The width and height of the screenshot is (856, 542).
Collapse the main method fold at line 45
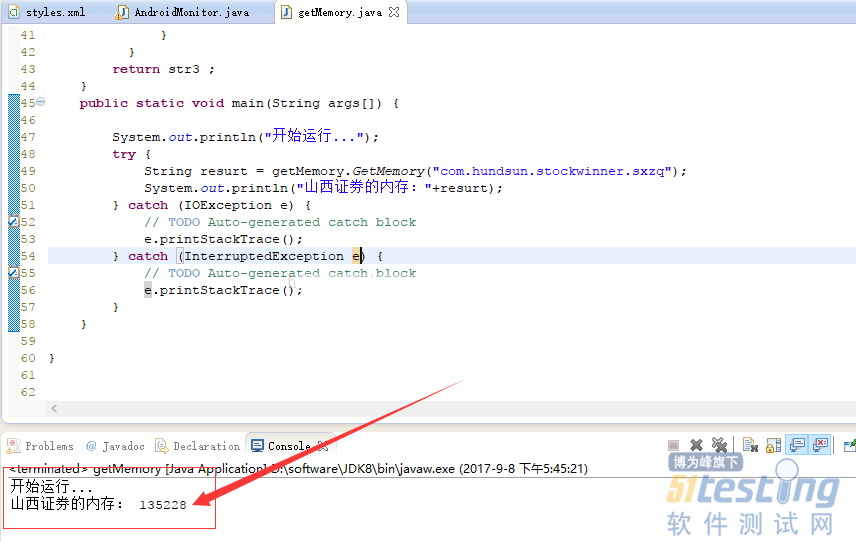point(41,102)
